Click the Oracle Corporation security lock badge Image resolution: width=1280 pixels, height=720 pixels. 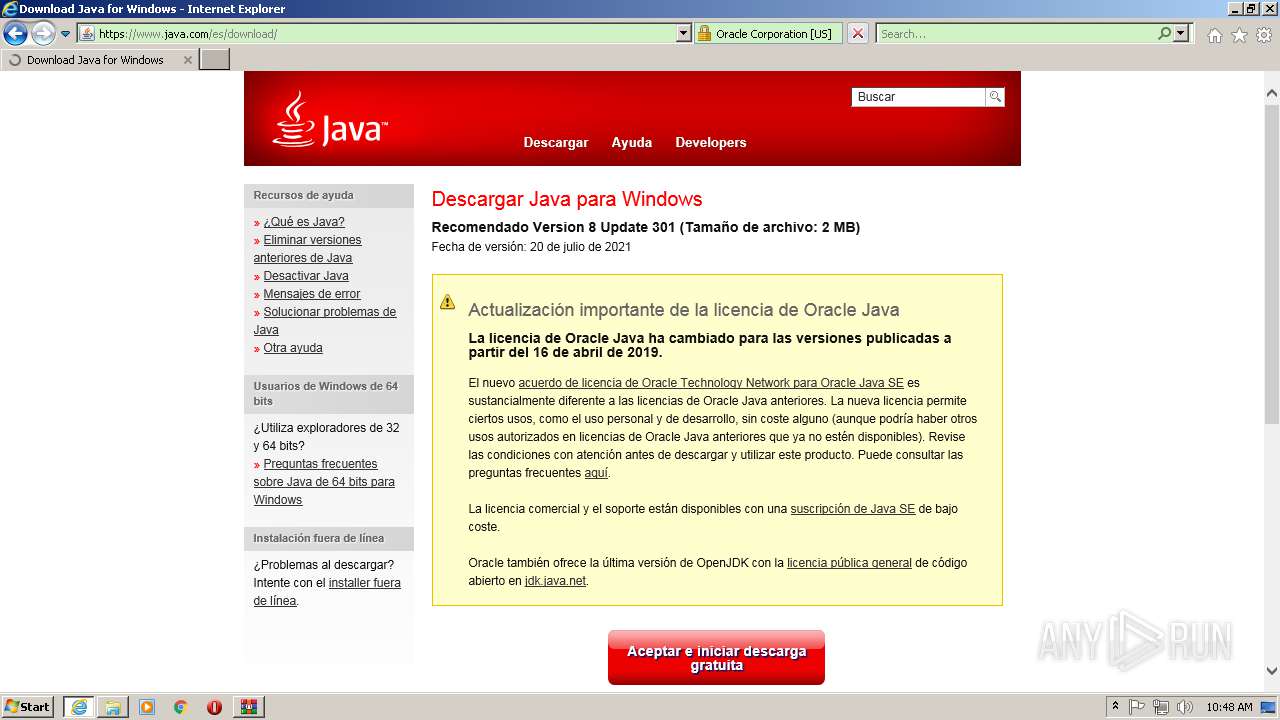(767, 34)
